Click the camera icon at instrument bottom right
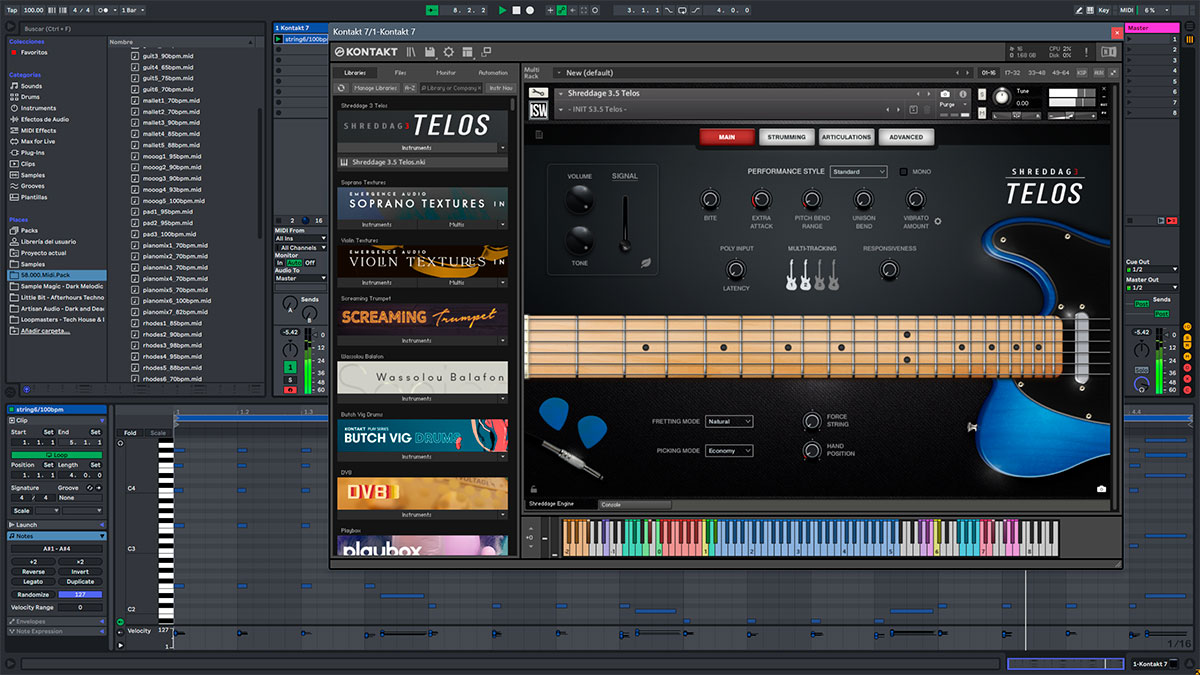 point(1101,489)
